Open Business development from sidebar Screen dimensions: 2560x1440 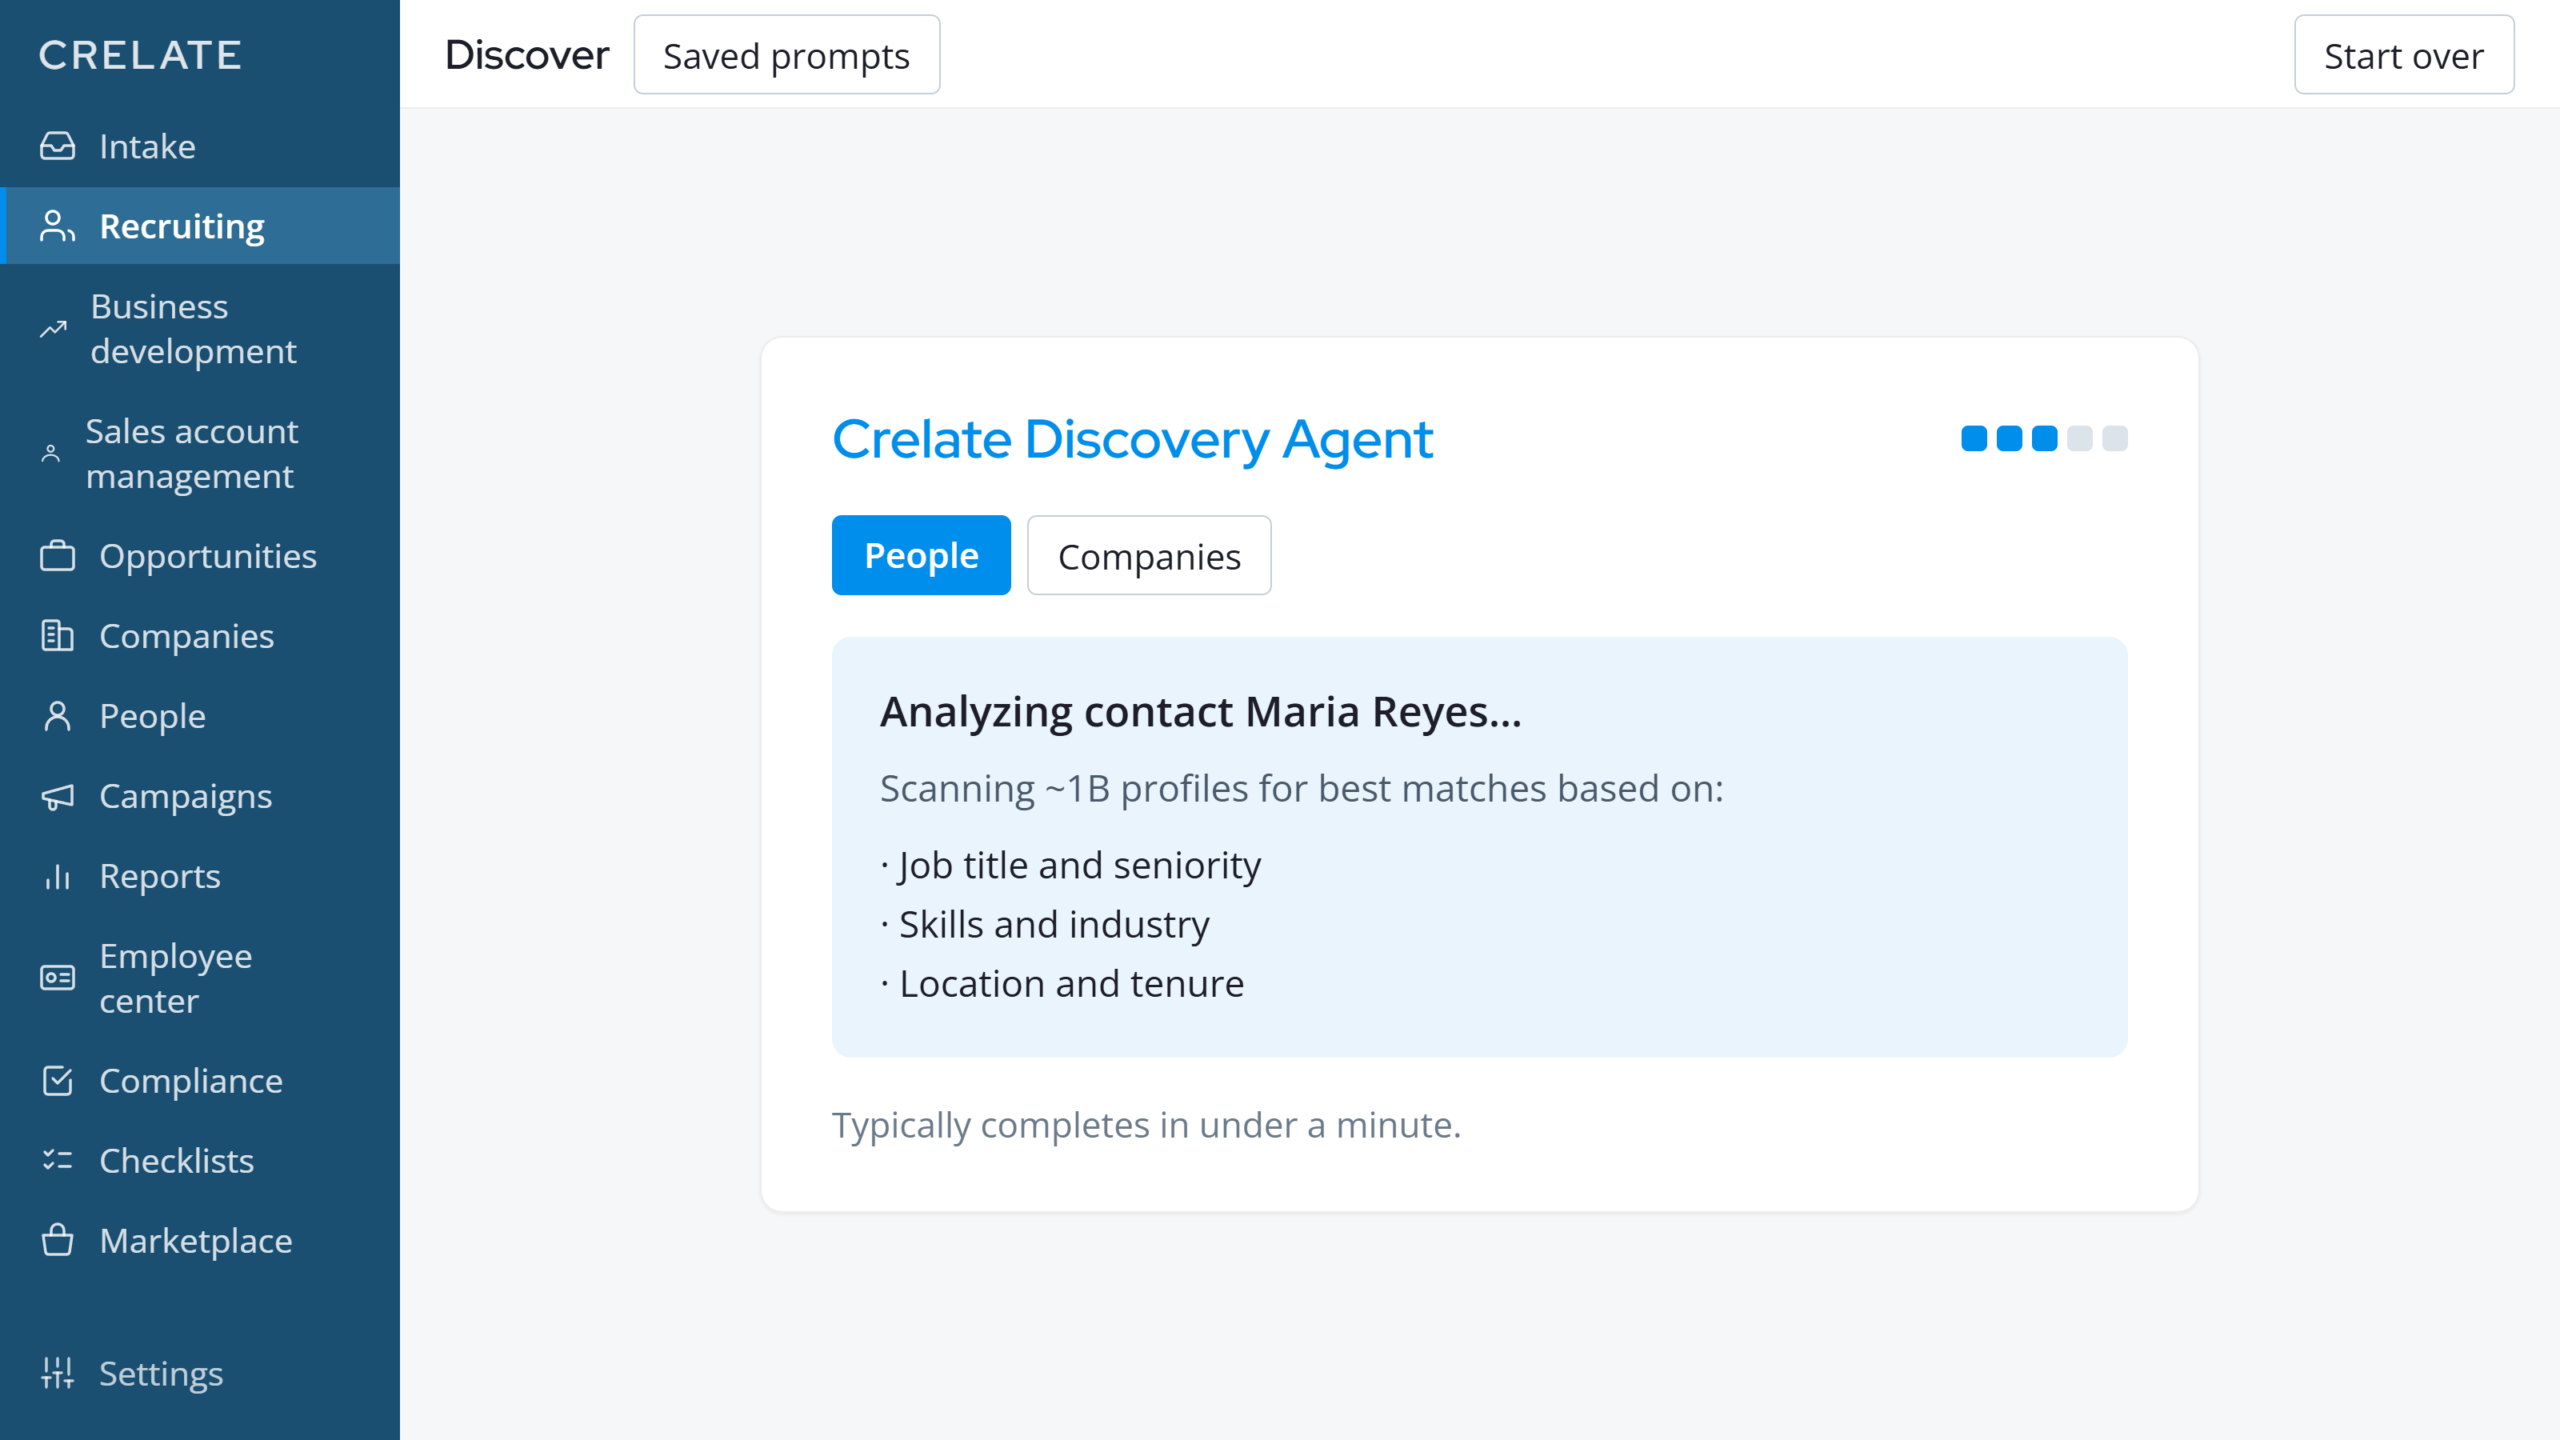click(200, 329)
